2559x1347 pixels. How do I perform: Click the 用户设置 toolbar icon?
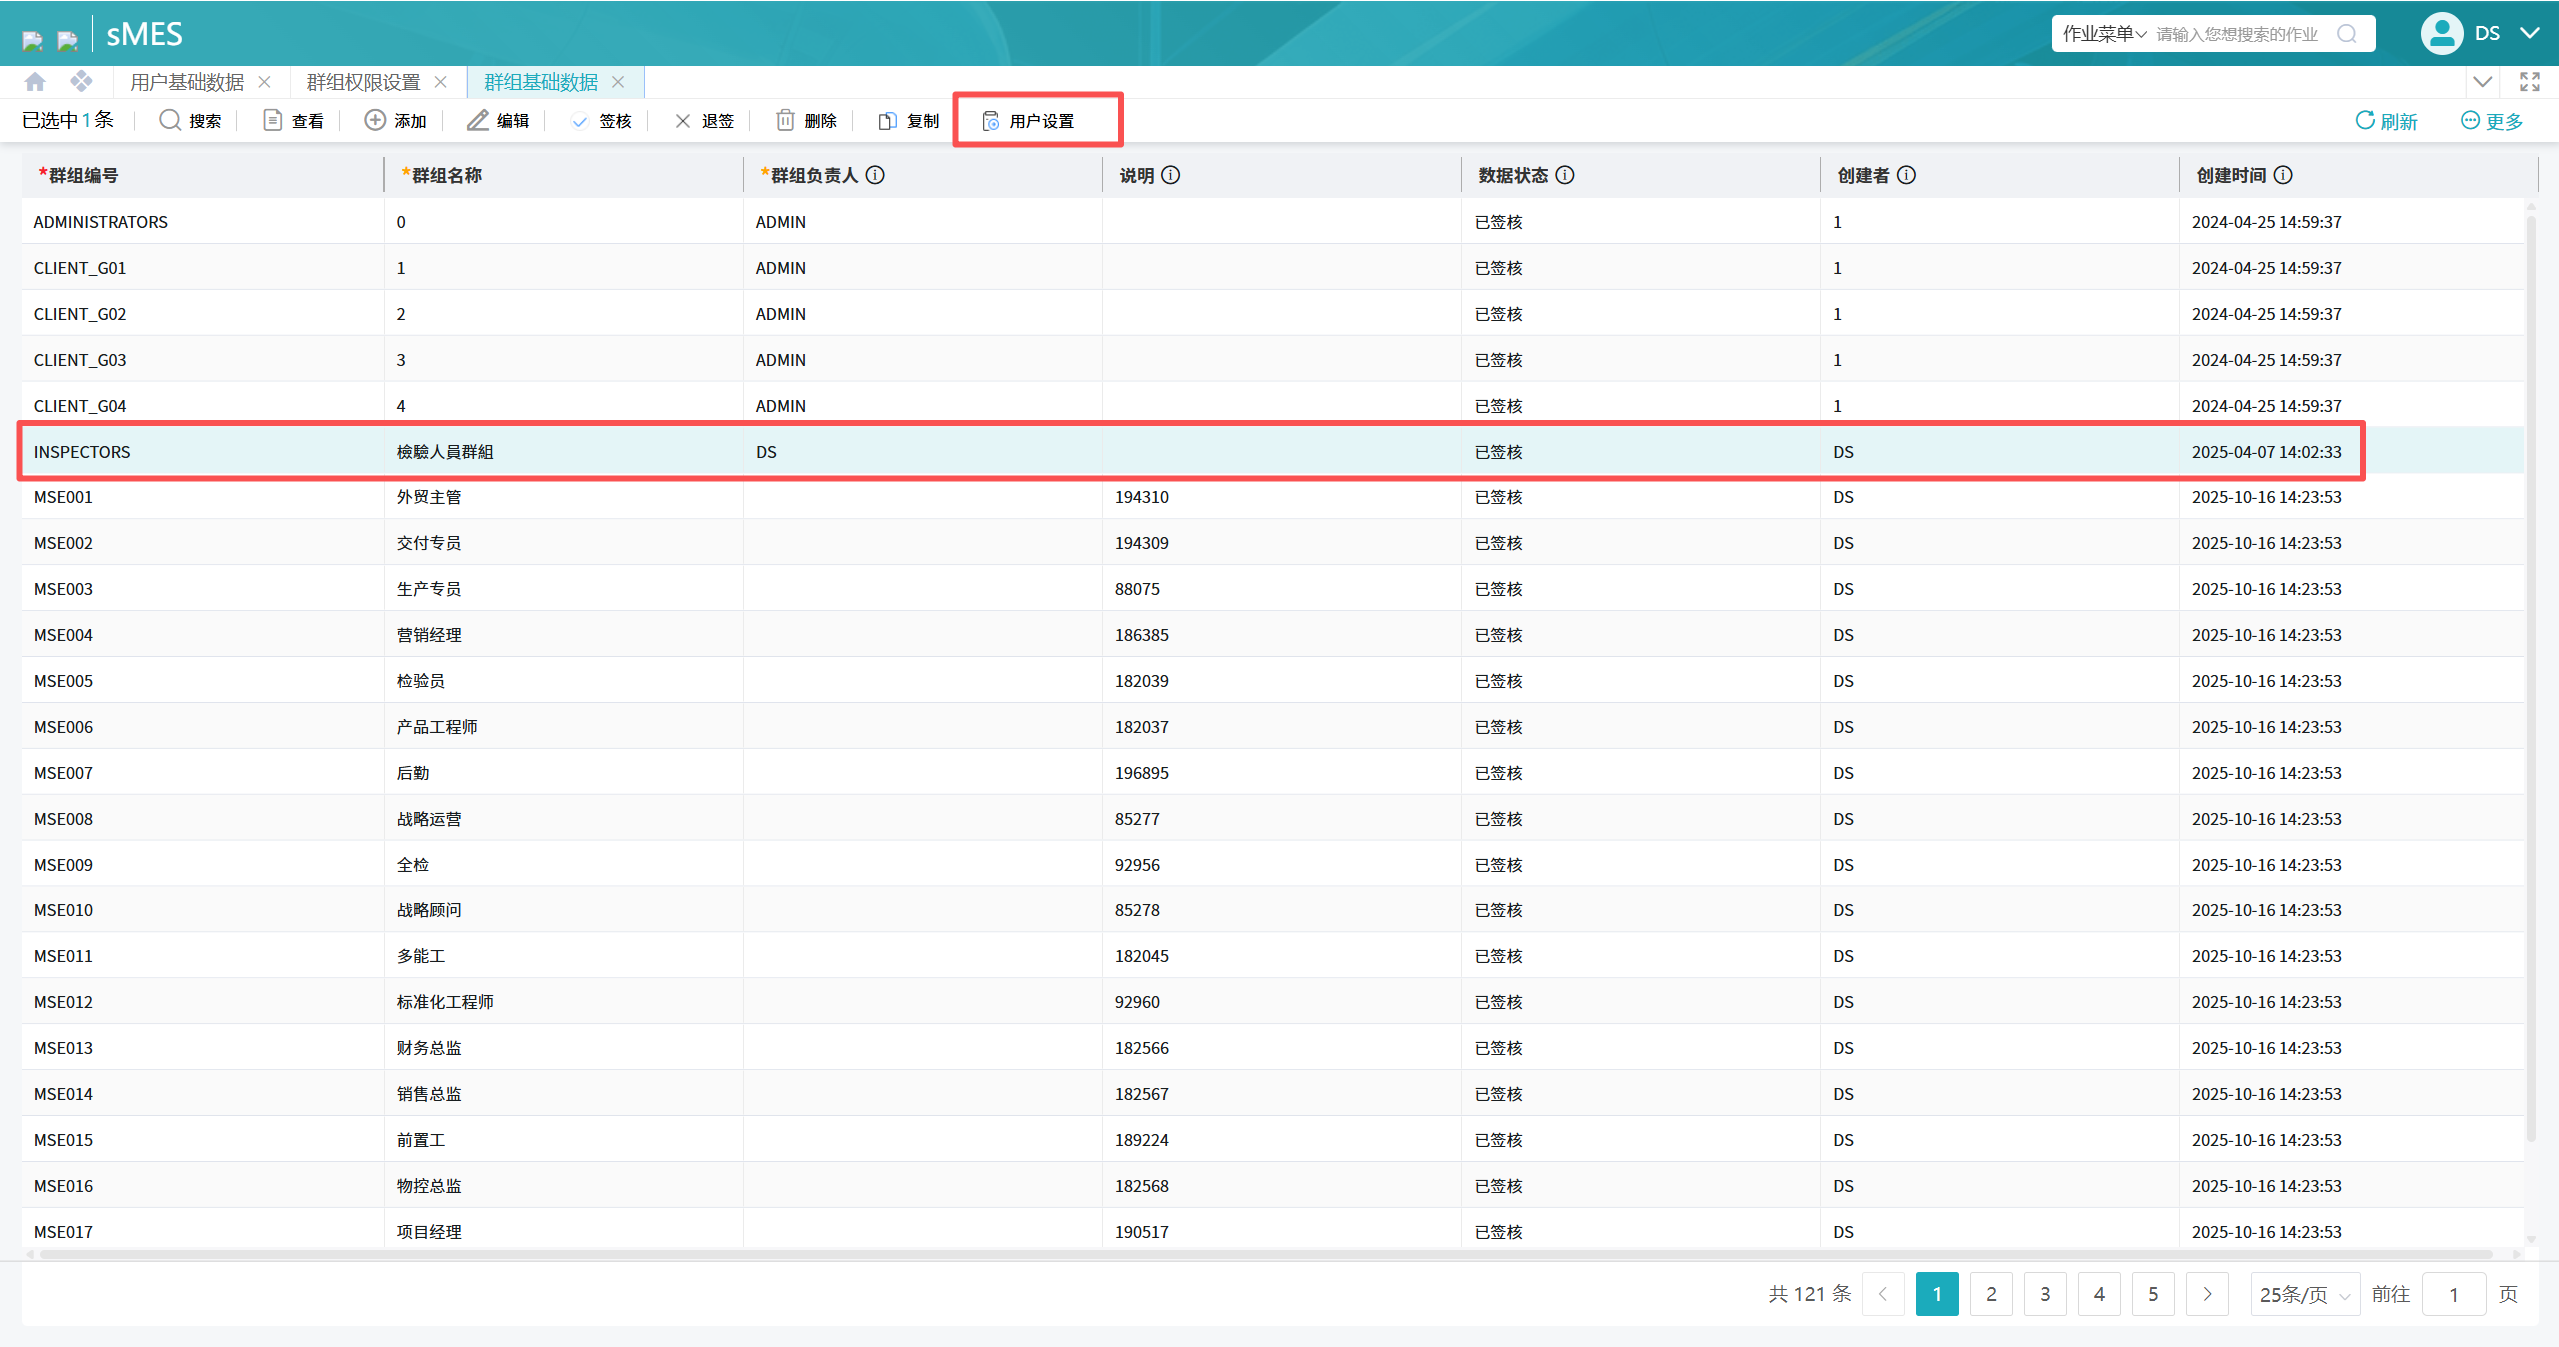[x=991, y=121]
